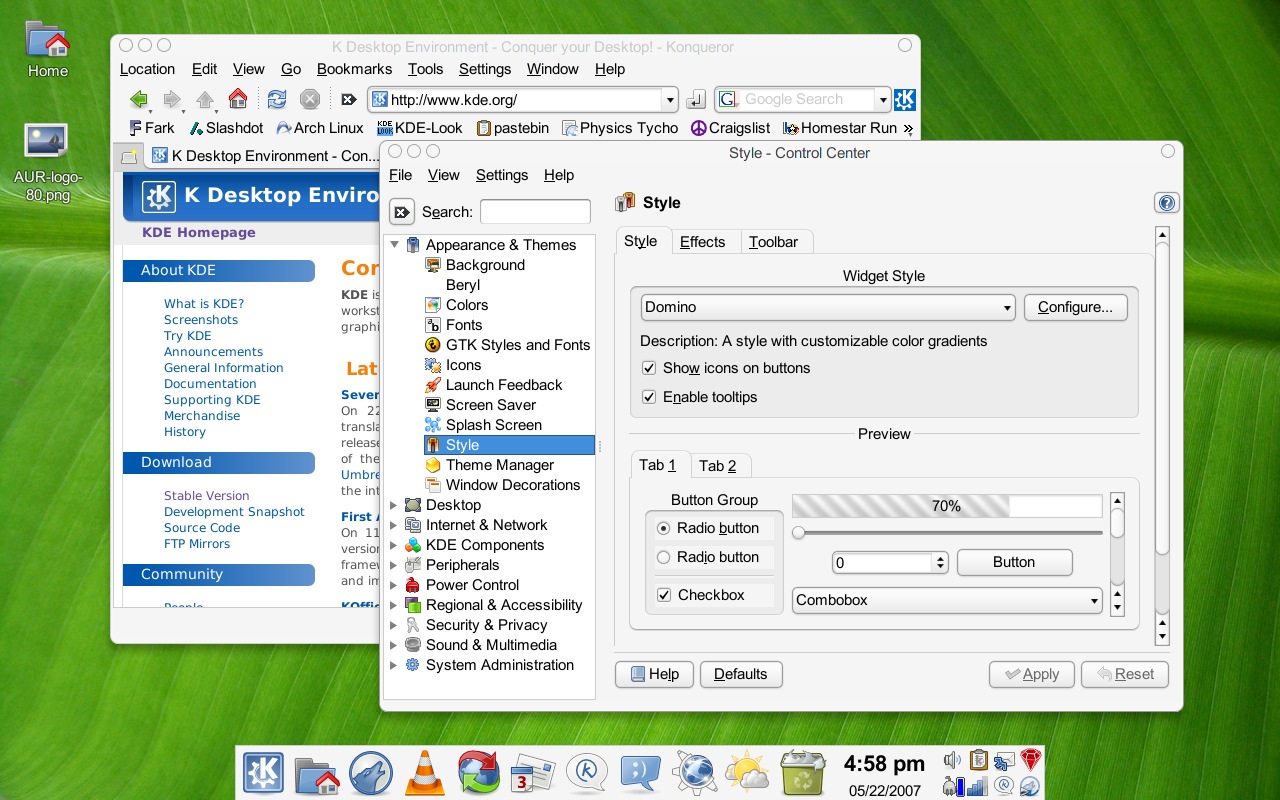
Task: Select Theme Manager in the tree
Action: tap(489, 465)
